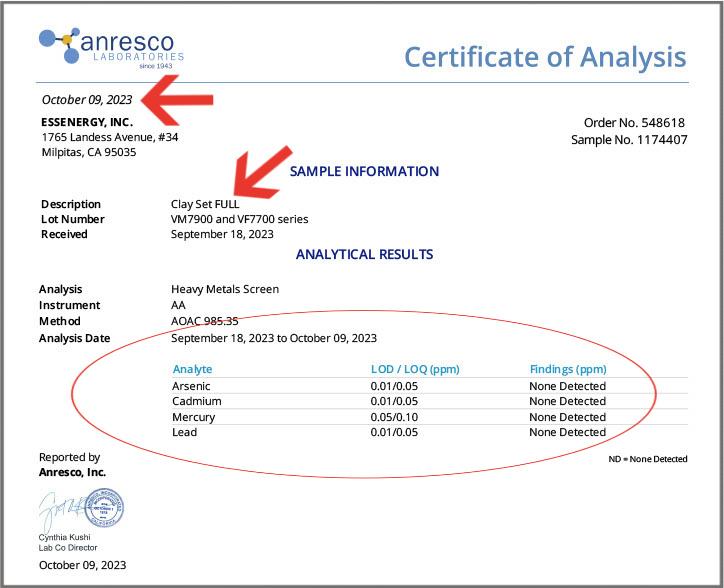Select the Heavy Metals Screen value

(x=225, y=289)
